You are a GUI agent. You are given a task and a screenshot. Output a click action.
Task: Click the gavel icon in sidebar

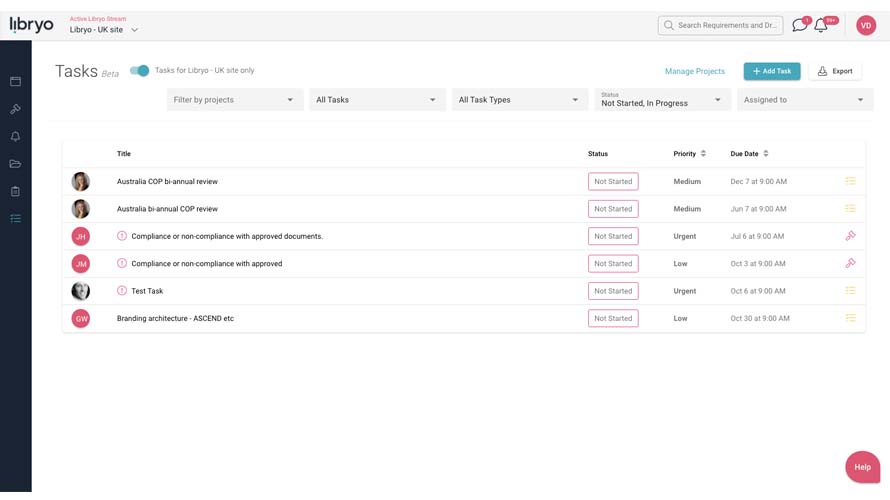(15, 109)
